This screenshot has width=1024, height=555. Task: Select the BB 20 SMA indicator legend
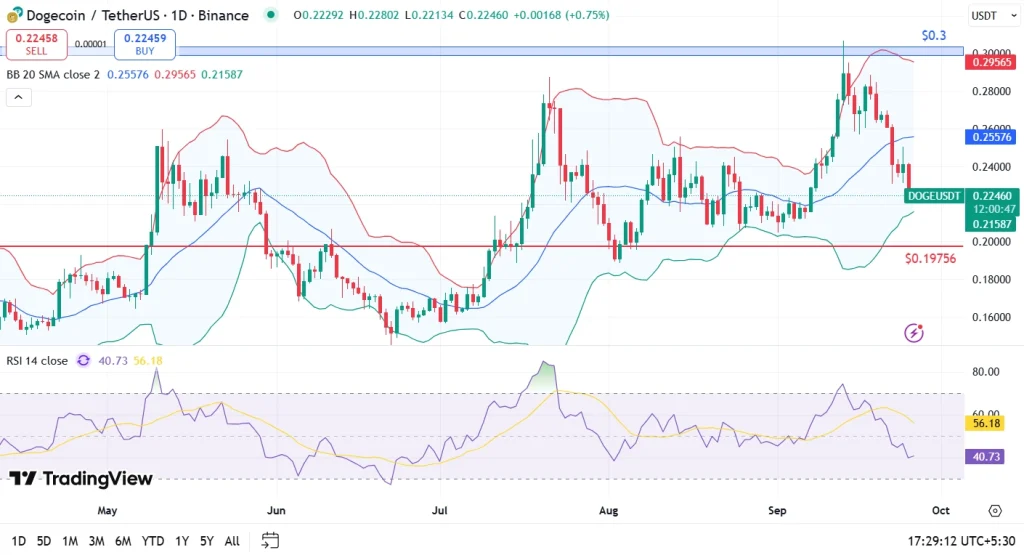pyautogui.click(x=53, y=75)
